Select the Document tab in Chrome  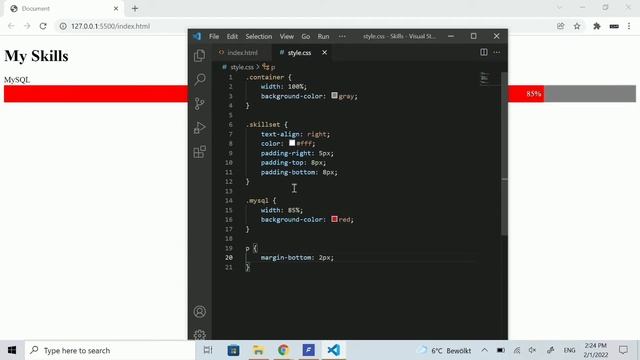(x=63, y=9)
